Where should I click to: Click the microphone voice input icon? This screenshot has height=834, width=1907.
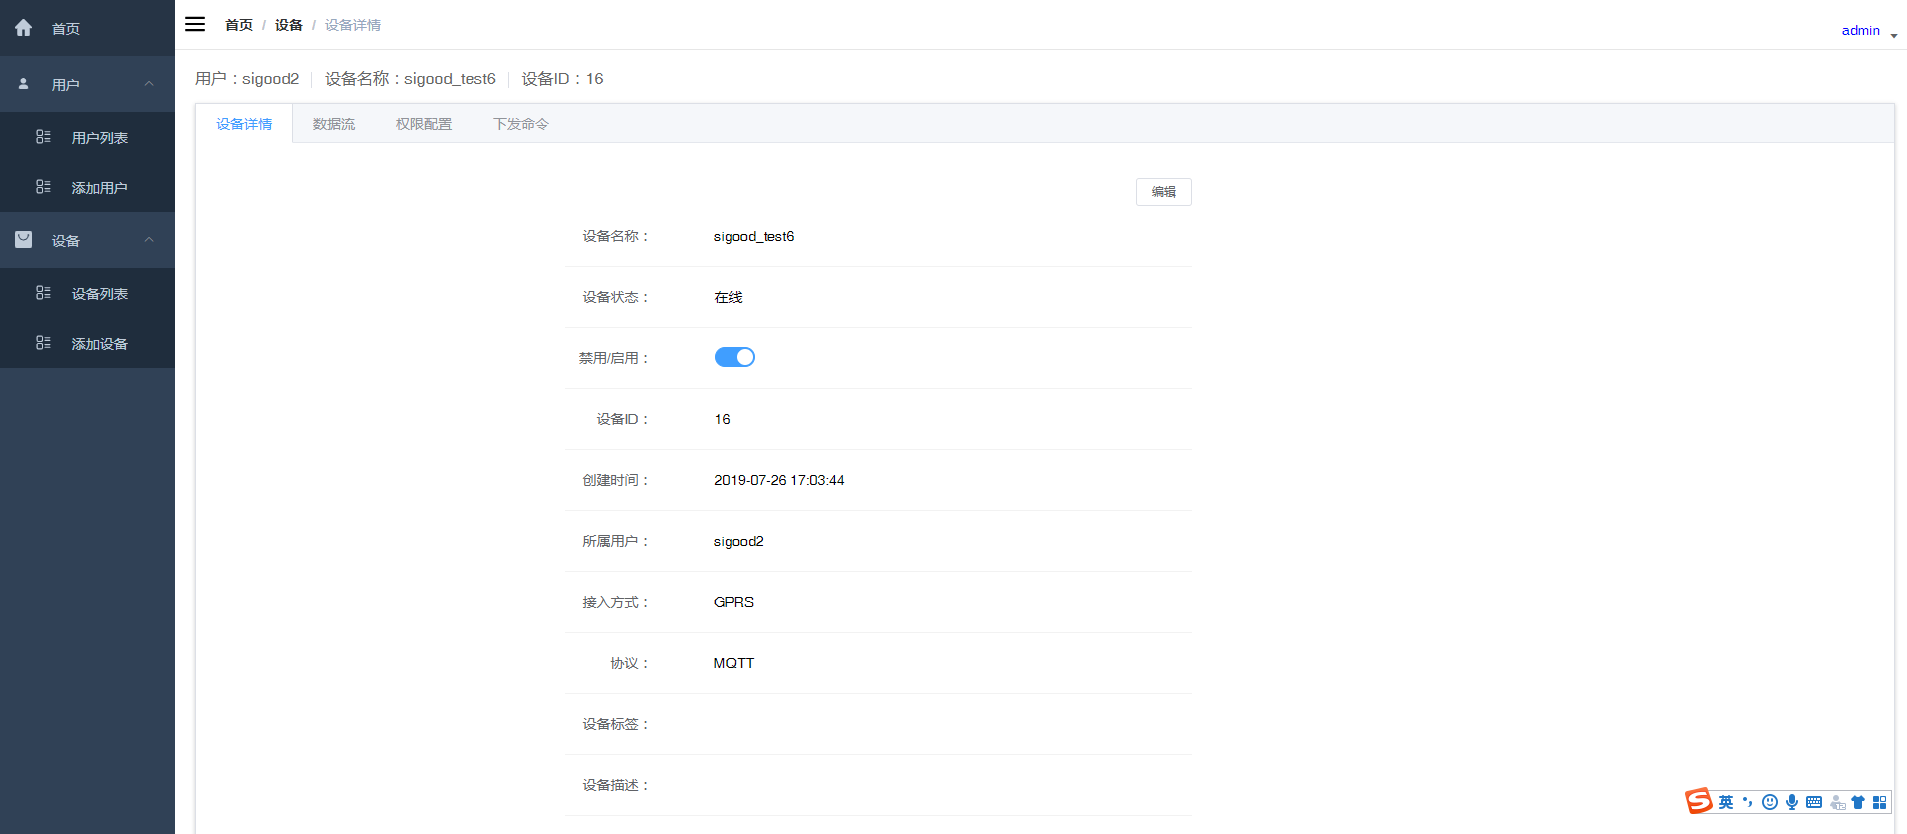[1792, 802]
